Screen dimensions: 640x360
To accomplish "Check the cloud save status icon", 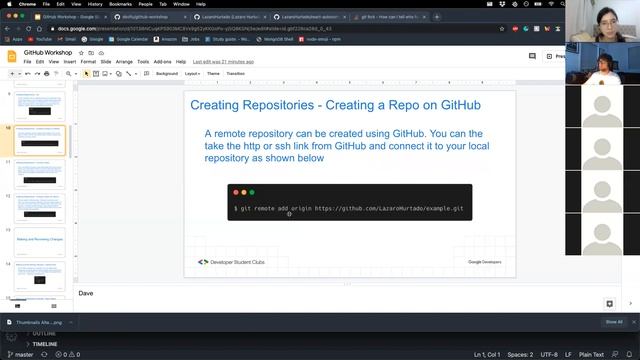I will click(x=101, y=53).
